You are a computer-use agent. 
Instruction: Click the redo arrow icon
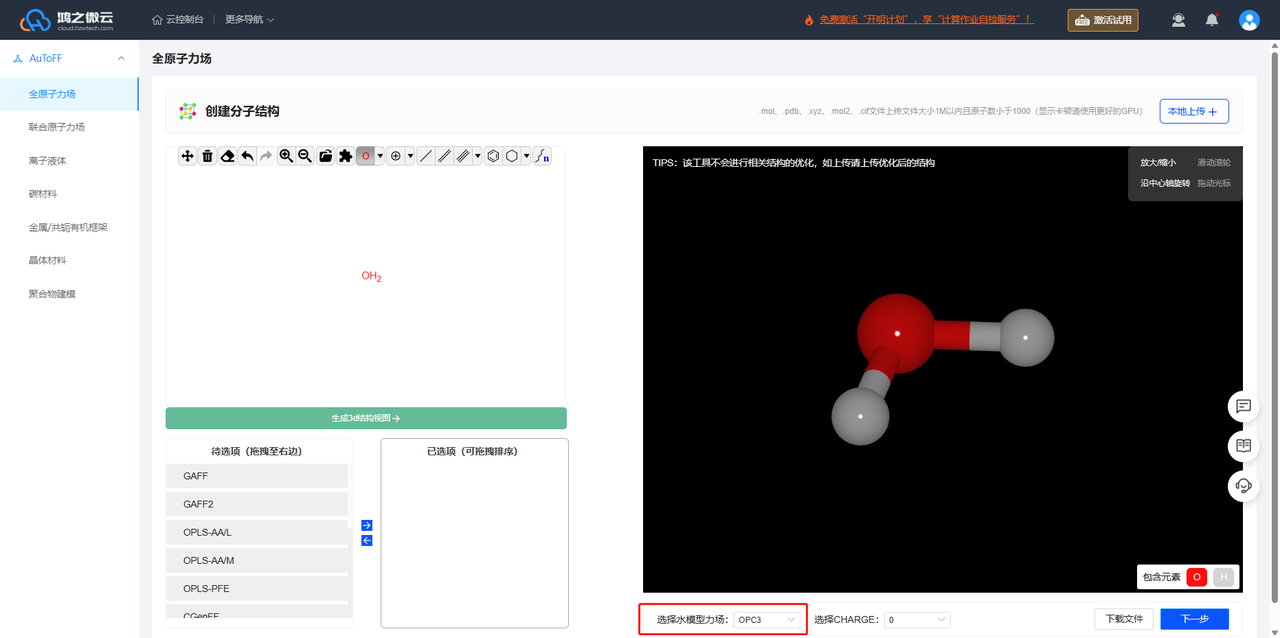point(266,156)
